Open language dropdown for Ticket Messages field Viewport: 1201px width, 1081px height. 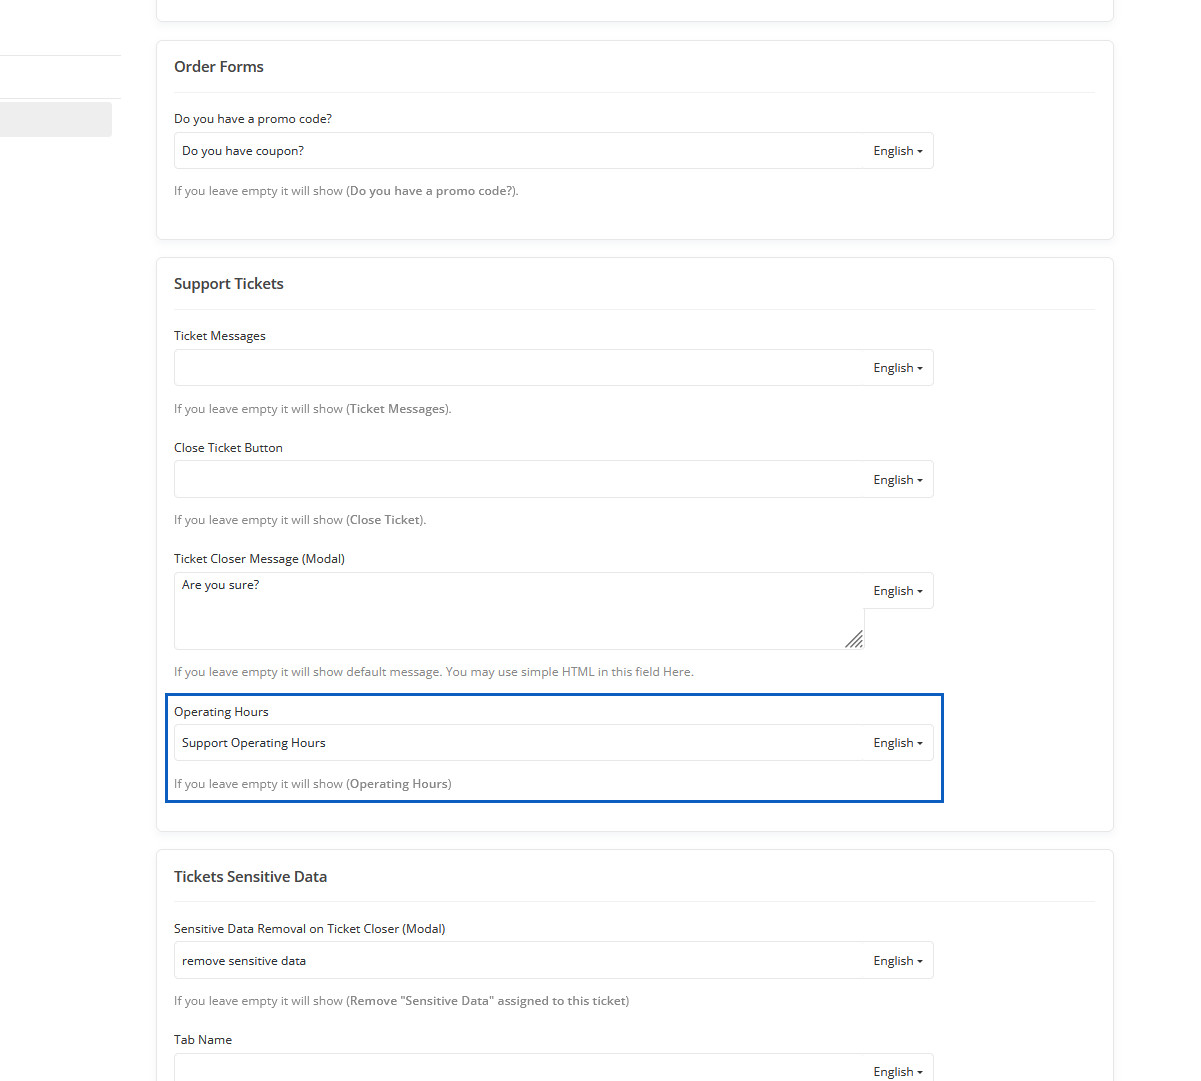pyautogui.click(x=897, y=368)
